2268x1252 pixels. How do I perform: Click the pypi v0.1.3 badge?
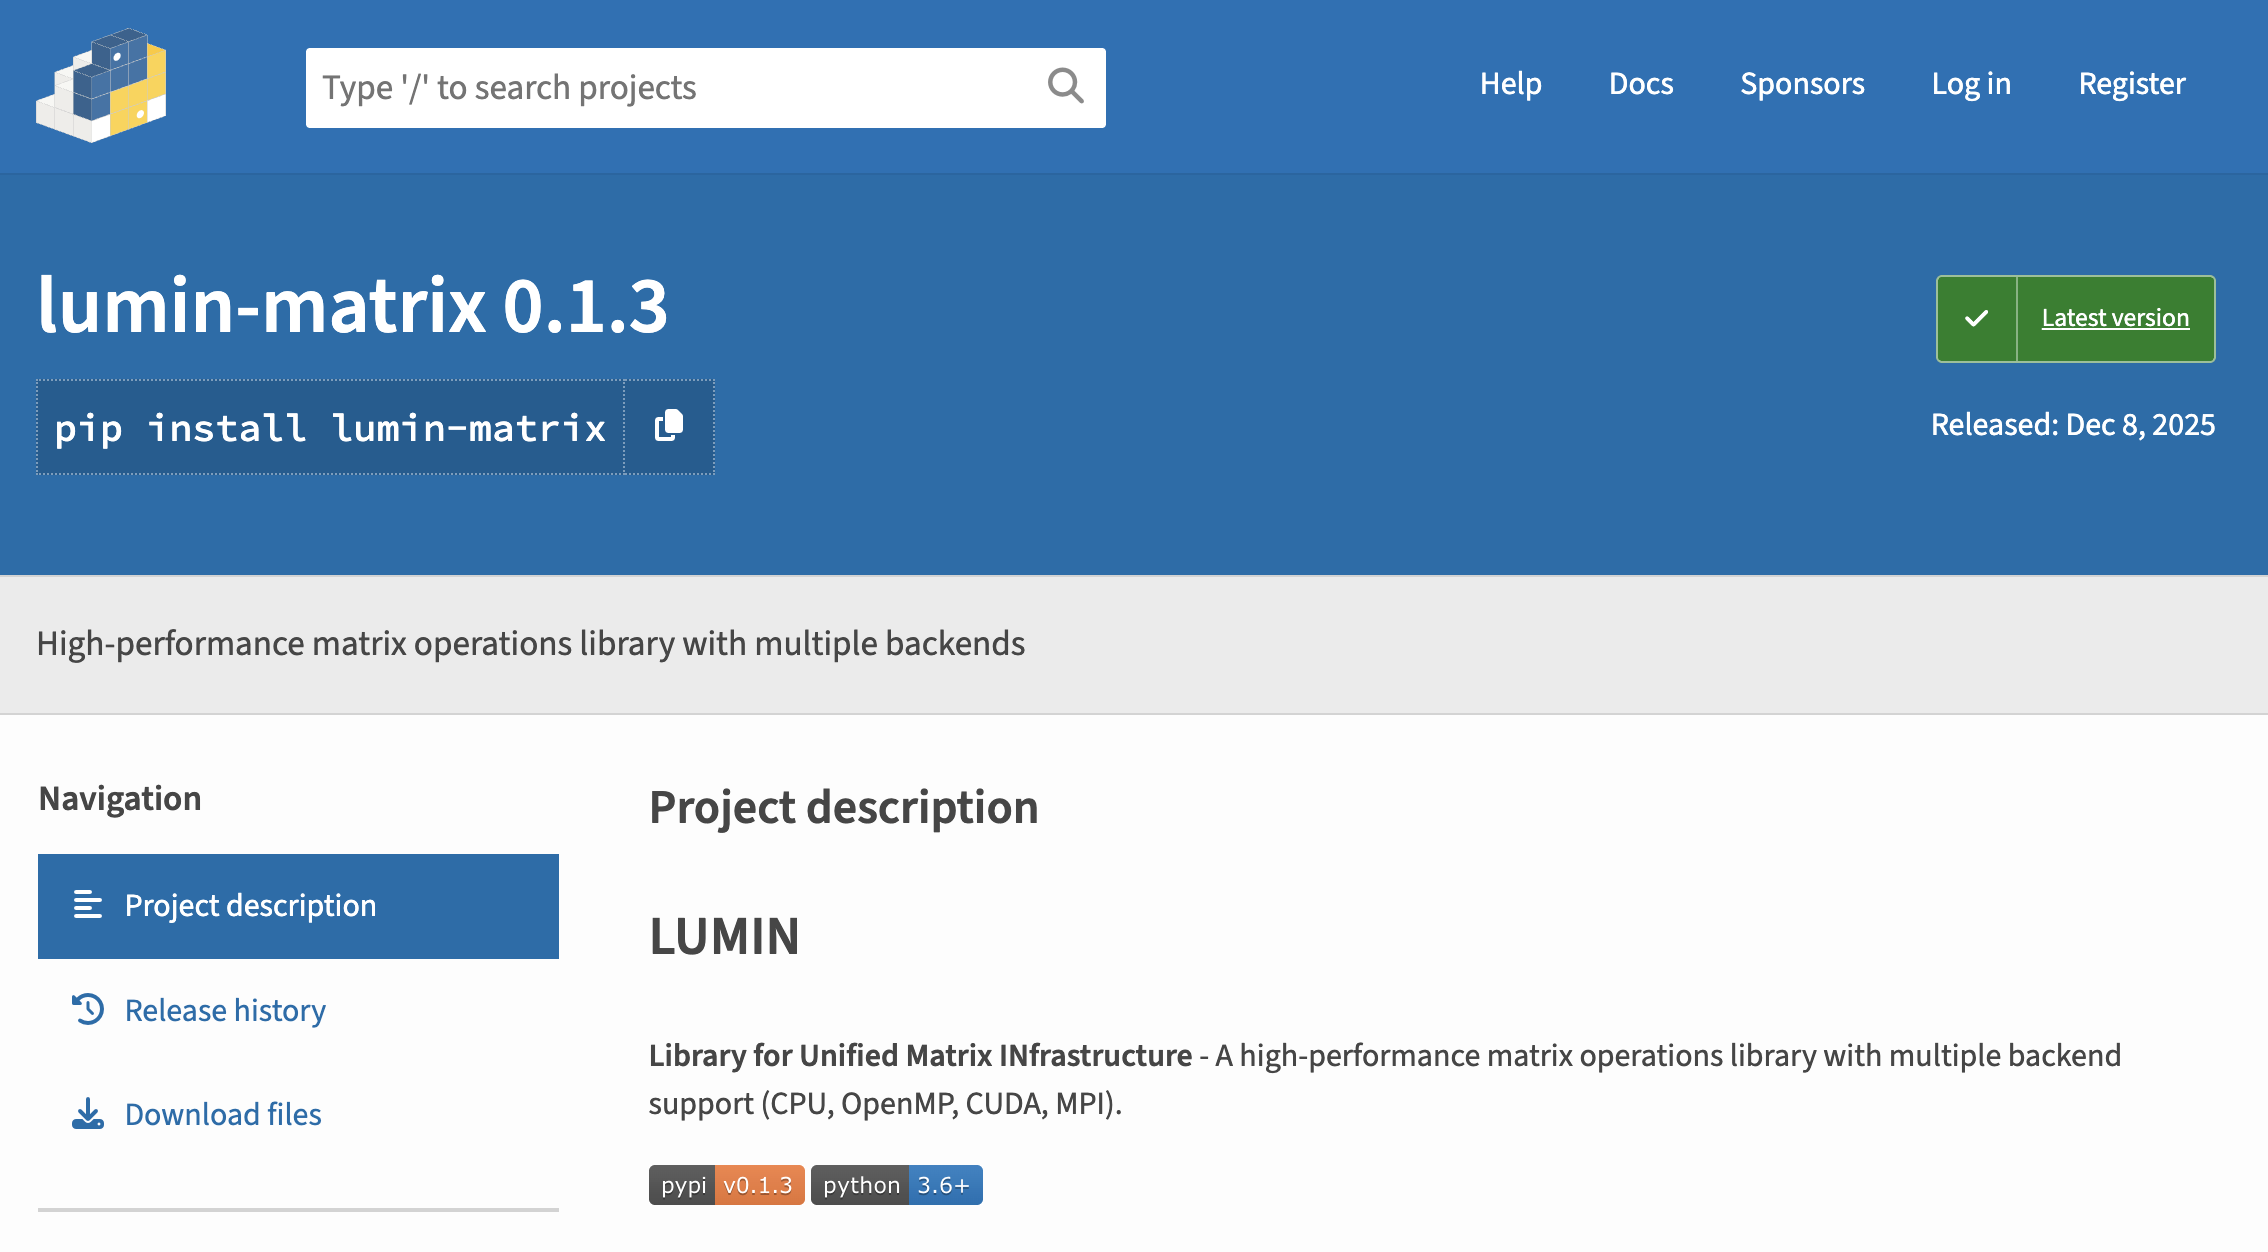coord(726,1185)
